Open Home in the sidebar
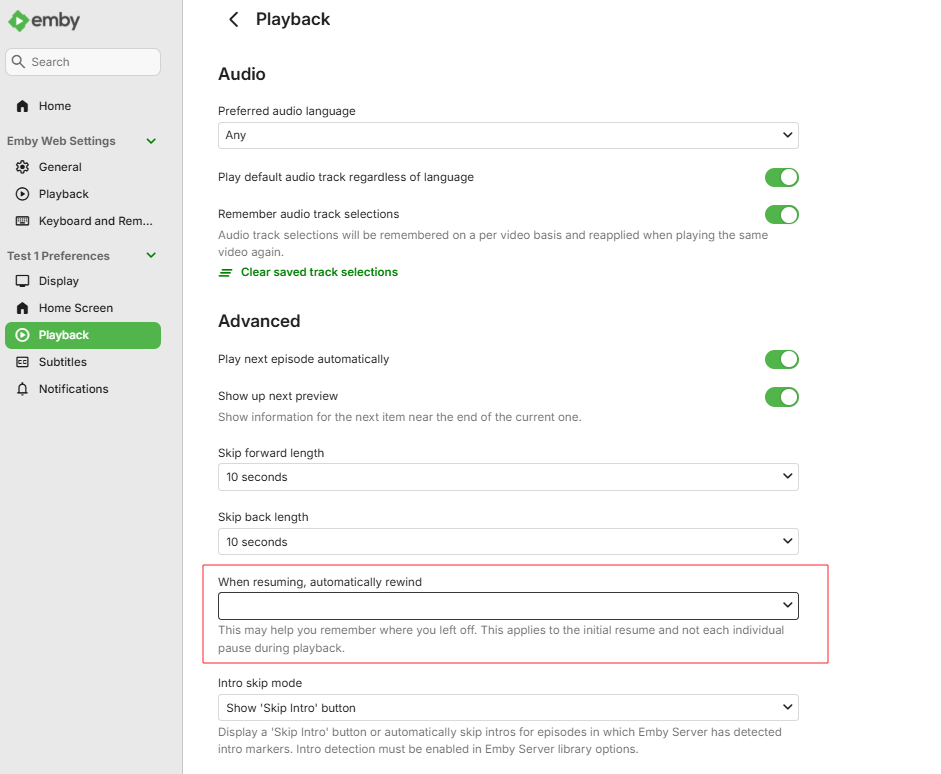This screenshot has height=774, width=941. coord(83,106)
